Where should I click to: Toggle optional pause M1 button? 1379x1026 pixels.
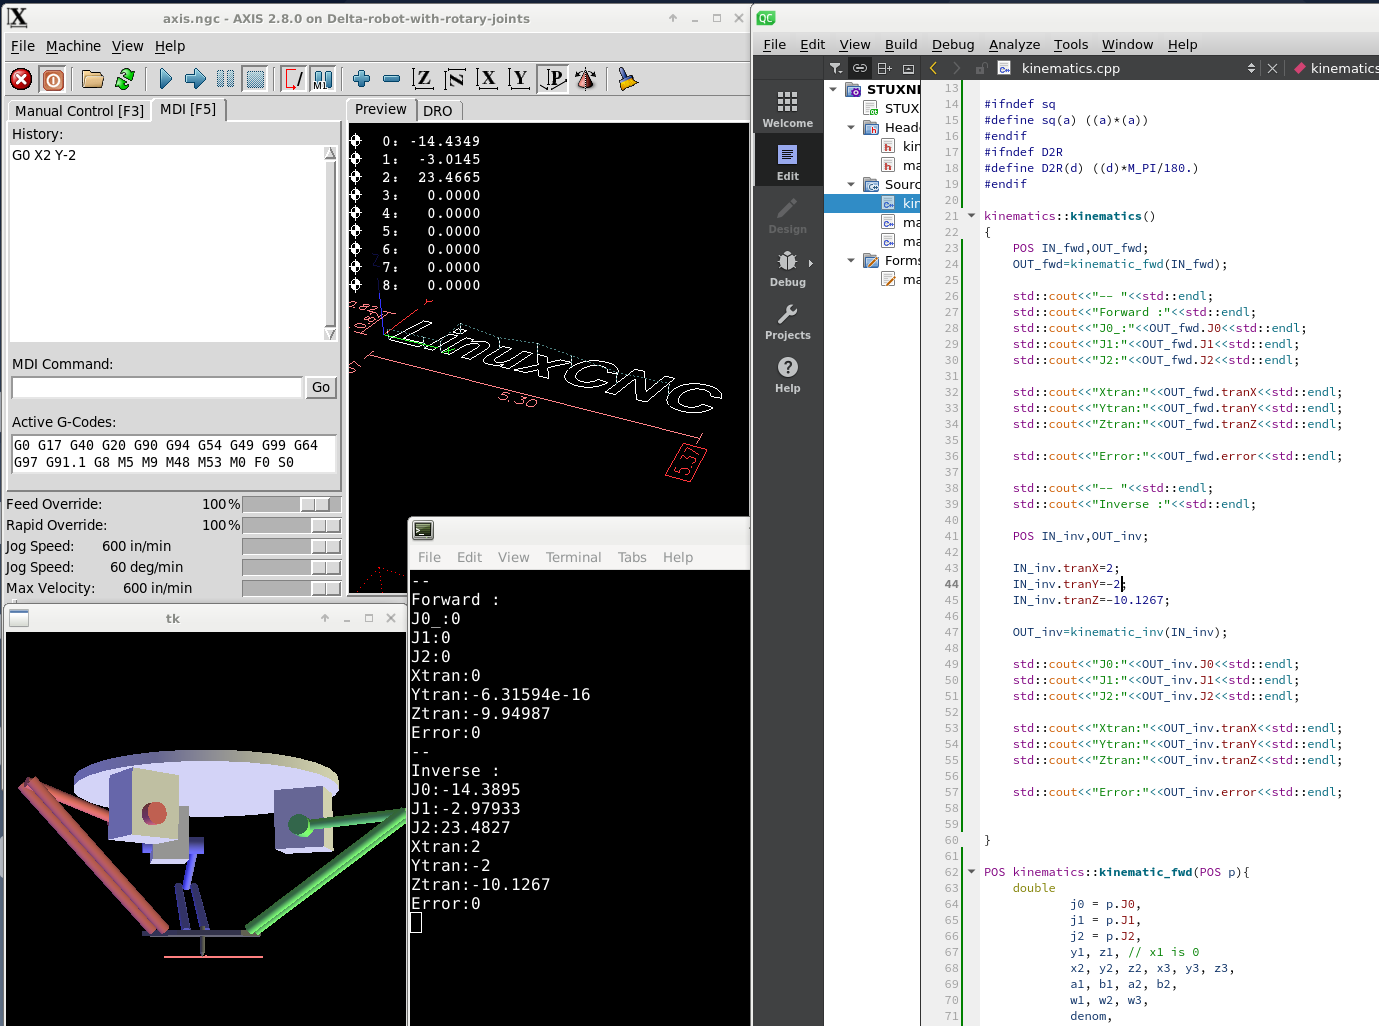pos(323,79)
